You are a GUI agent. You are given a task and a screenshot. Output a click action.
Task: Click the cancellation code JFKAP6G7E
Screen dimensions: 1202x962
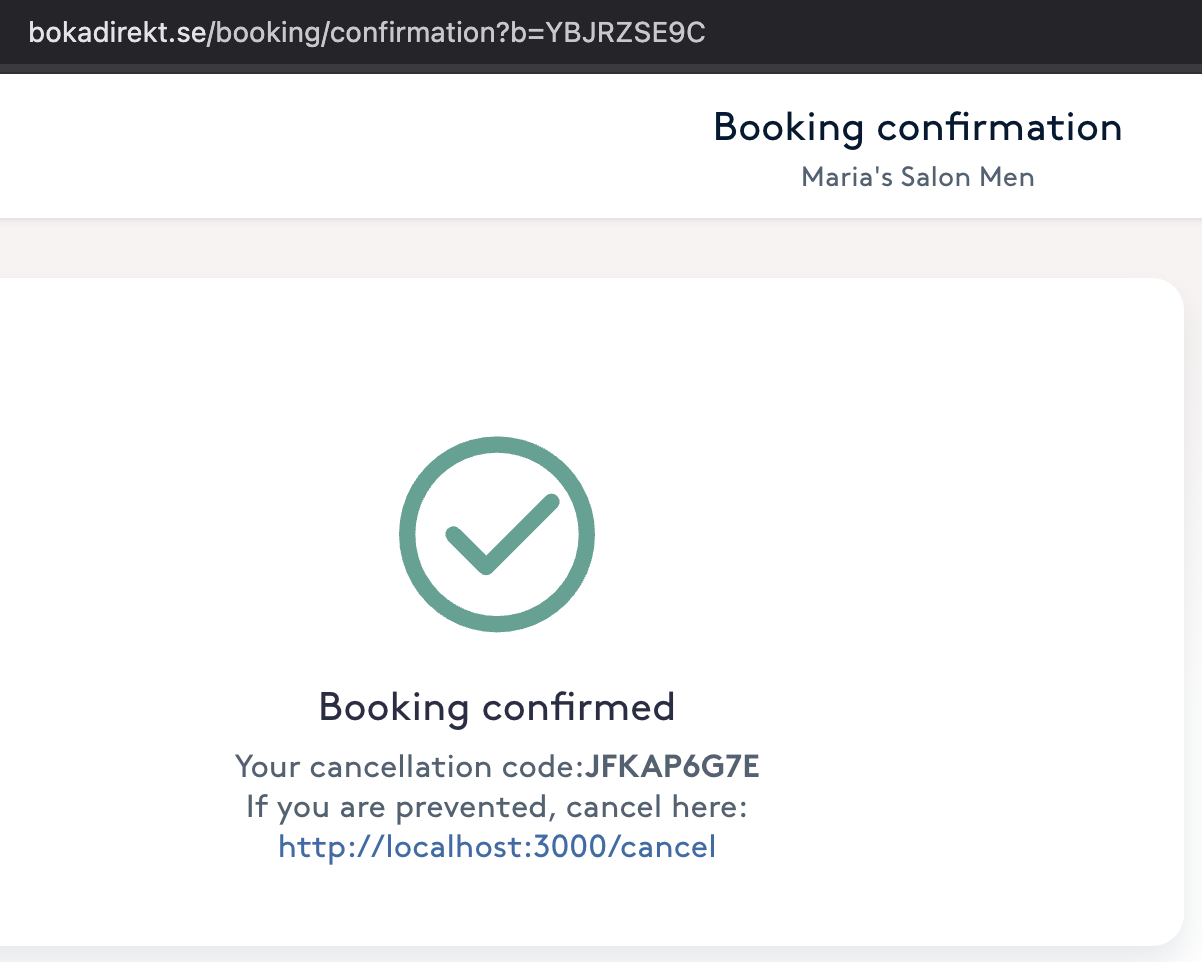pyautogui.click(x=672, y=767)
